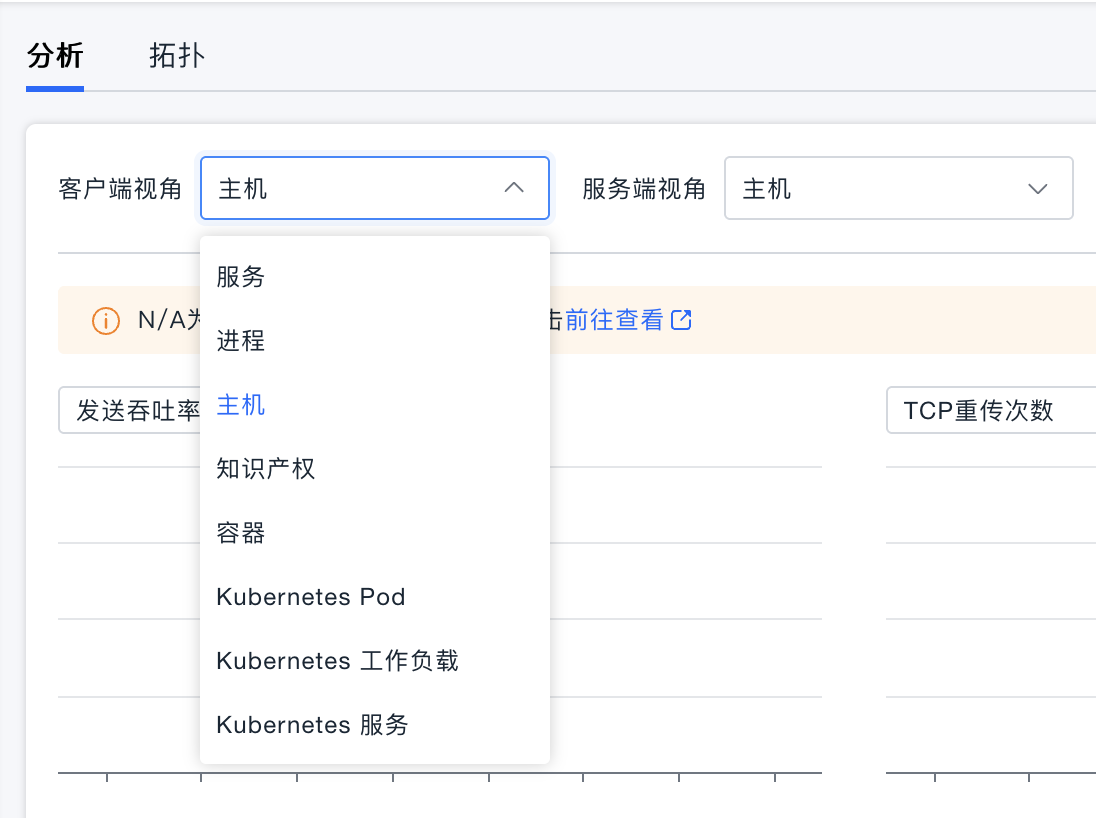Pick Kubernetes 服务 from the dropdown
This screenshot has width=1096, height=818.
312,725
